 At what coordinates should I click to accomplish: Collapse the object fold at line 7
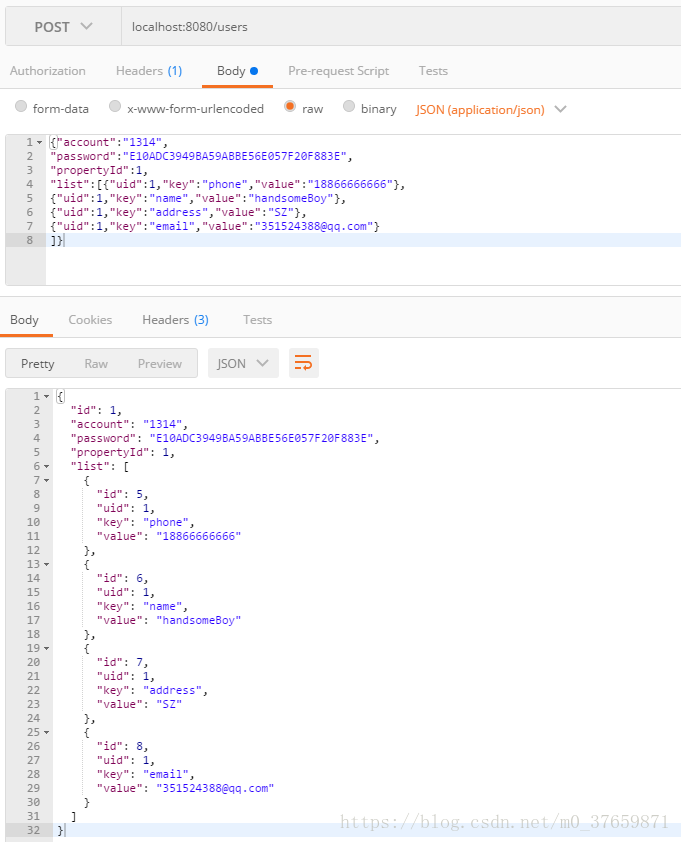46,481
